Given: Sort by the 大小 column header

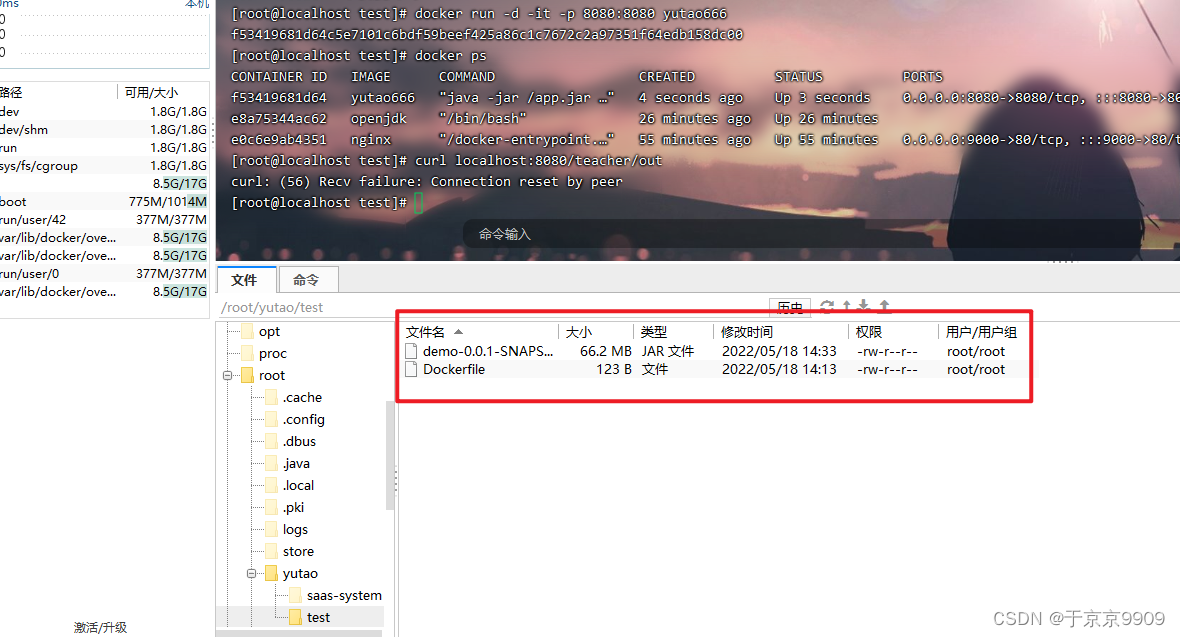Looking at the screenshot, I should click(x=579, y=332).
